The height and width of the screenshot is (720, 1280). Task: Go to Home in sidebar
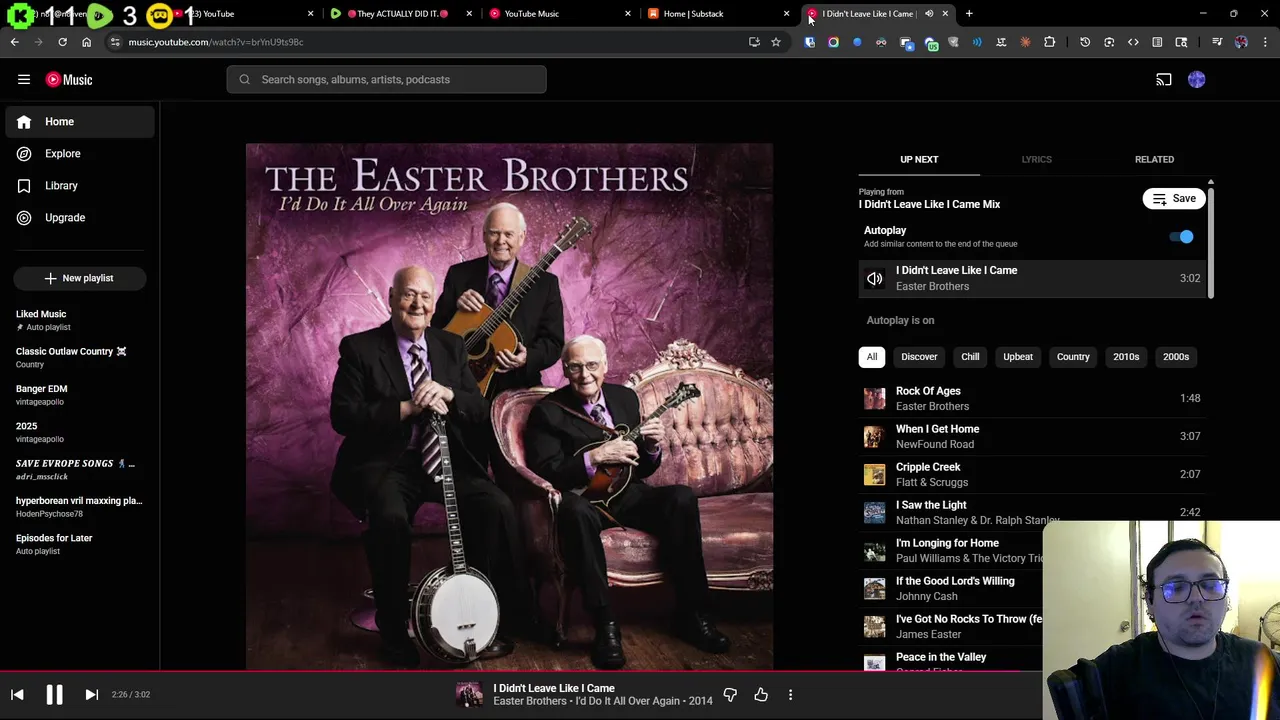coord(80,122)
